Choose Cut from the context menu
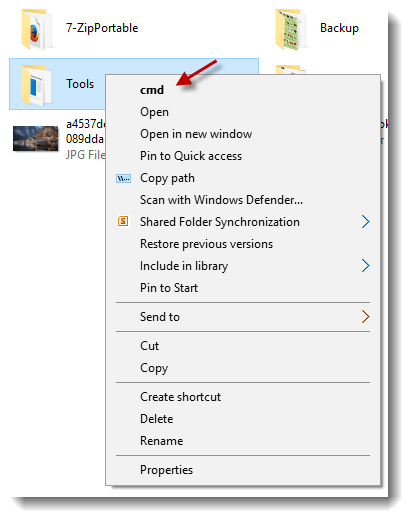The height and width of the screenshot is (522, 413). point(243,346)
